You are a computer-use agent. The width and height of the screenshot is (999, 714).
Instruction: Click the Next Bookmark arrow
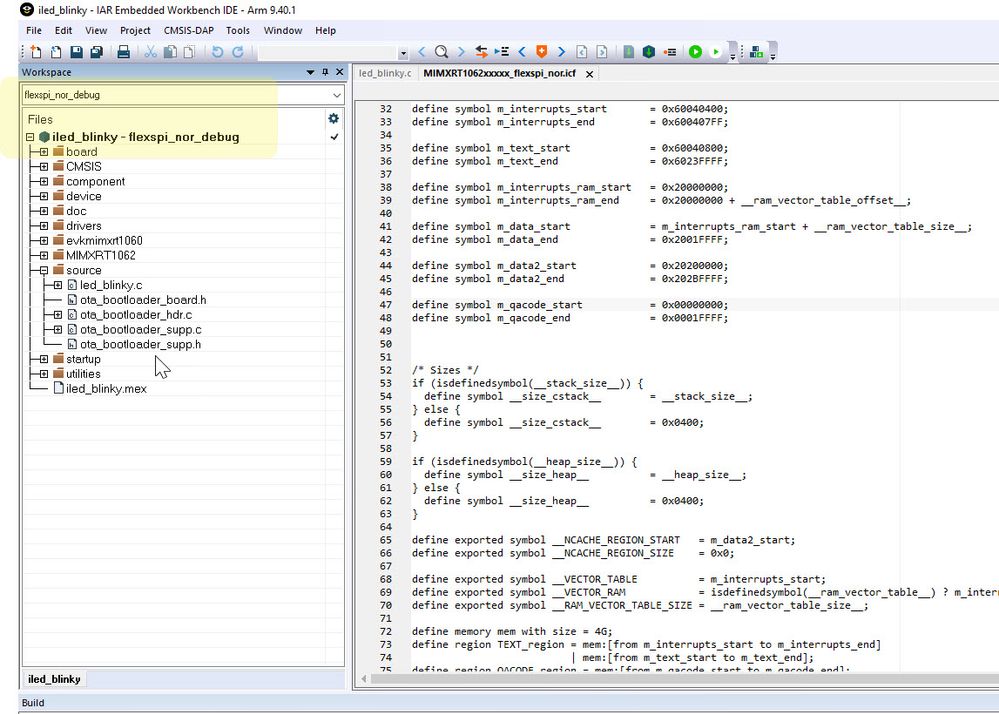point(561,52)
